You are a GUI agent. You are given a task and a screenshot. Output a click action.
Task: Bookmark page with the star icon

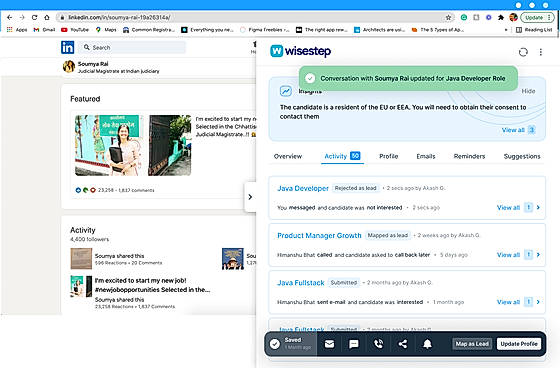point(448,17)
